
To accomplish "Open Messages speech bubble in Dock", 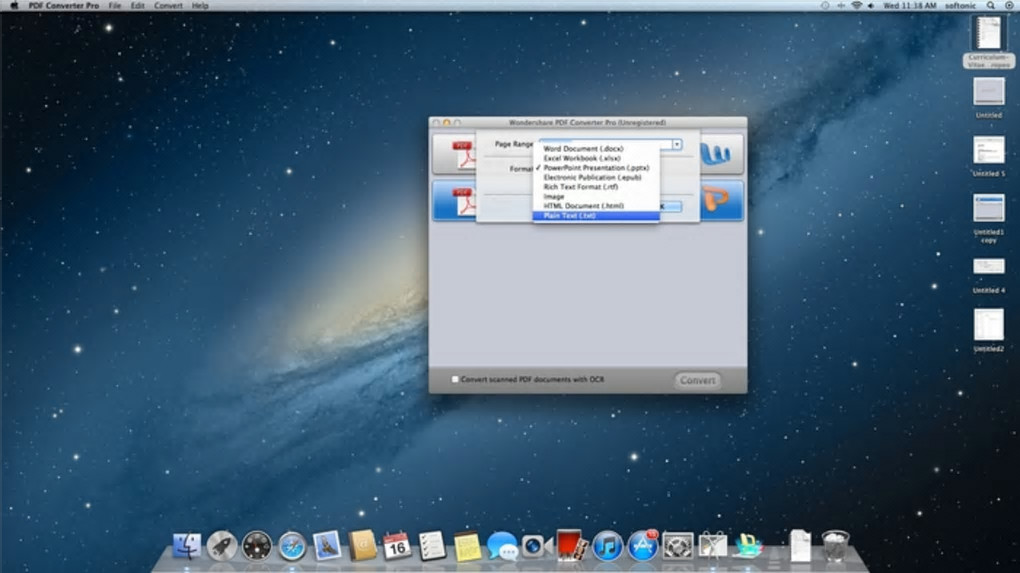I will click(502, 546).
